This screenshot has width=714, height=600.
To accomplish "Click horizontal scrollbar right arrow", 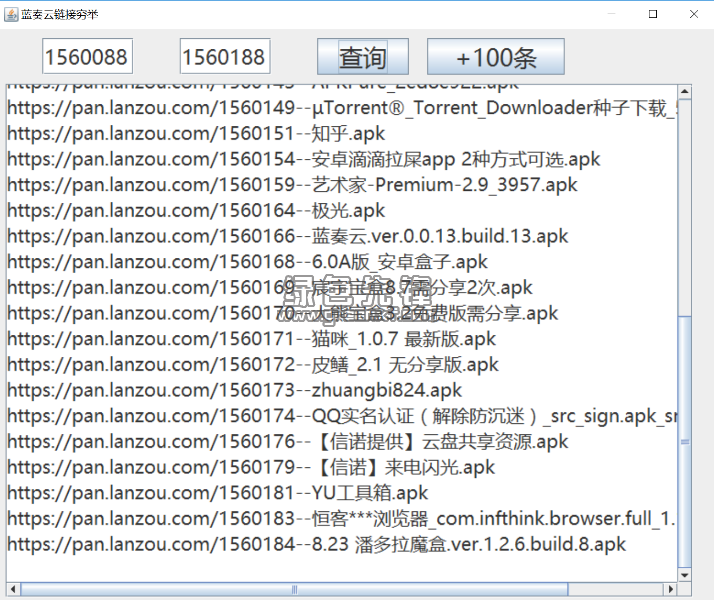I will pos(670,589).
